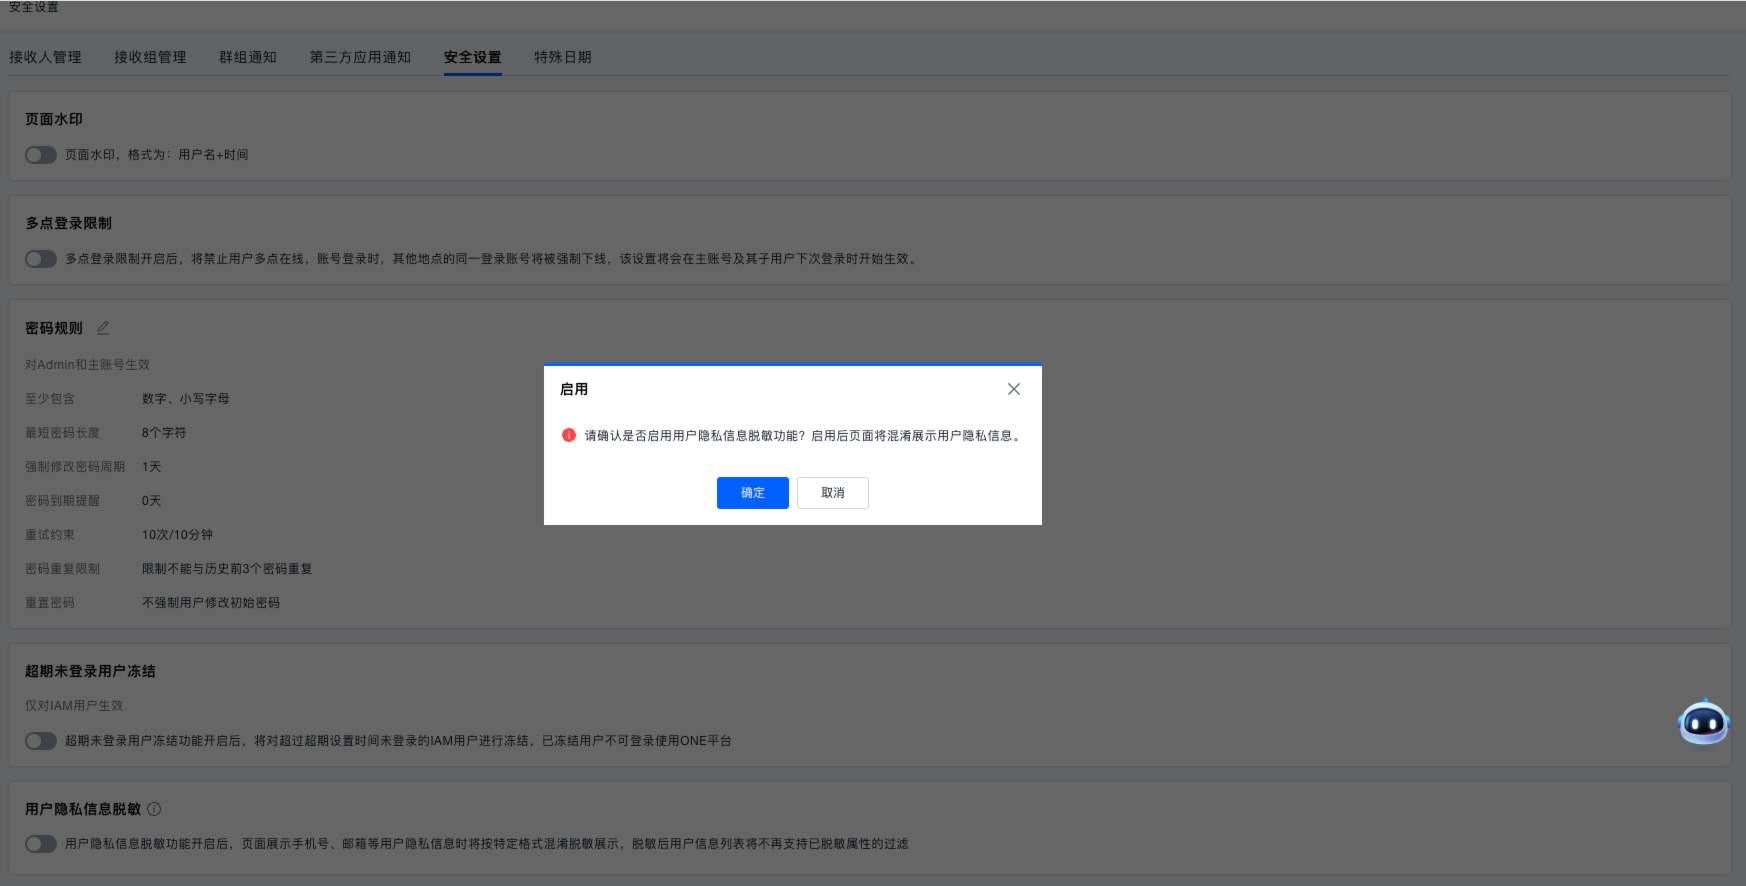Image resolution: width=1746 pixels, height=886 pixels.
Task: Toggle the 页面水印 switch
Action: pyautogui.click(x=41, y=155)
